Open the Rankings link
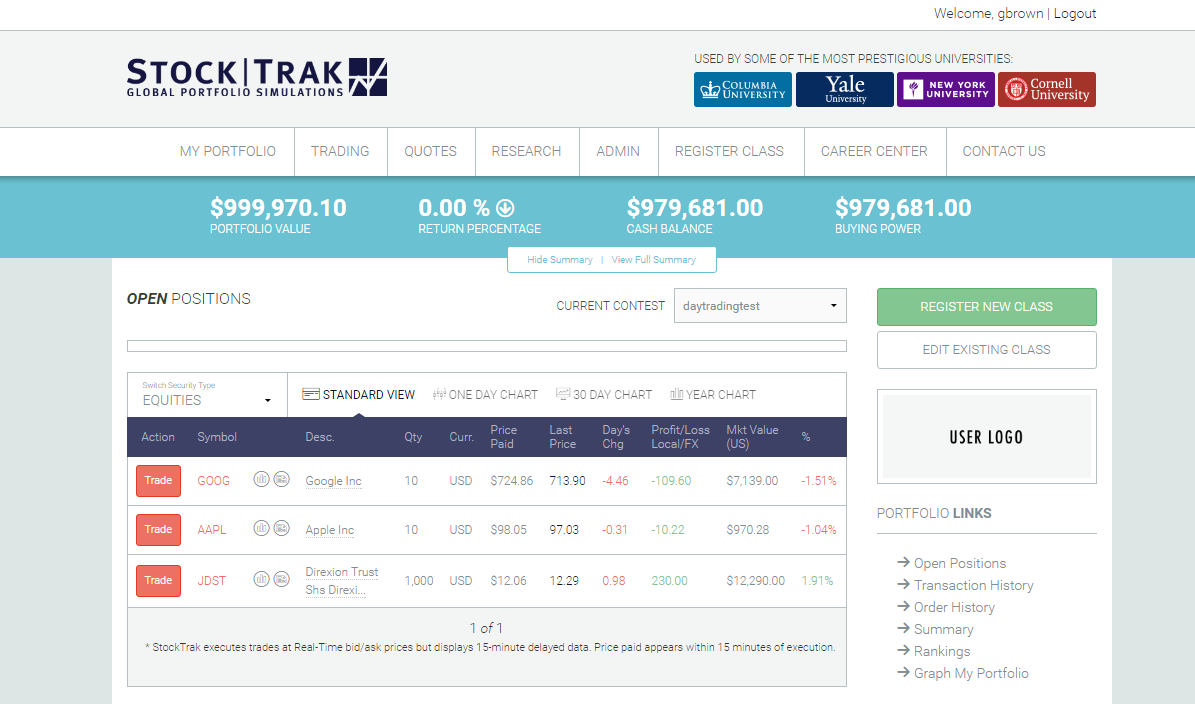Viewport: 1195px width, 704px height. (x=942, y=651)
